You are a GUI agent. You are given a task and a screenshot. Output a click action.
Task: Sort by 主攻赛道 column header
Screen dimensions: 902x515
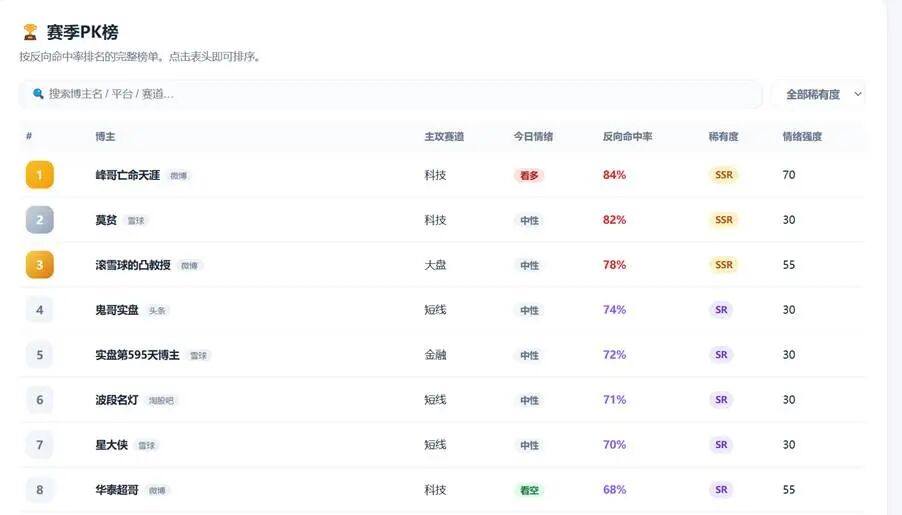click(444, 137)
